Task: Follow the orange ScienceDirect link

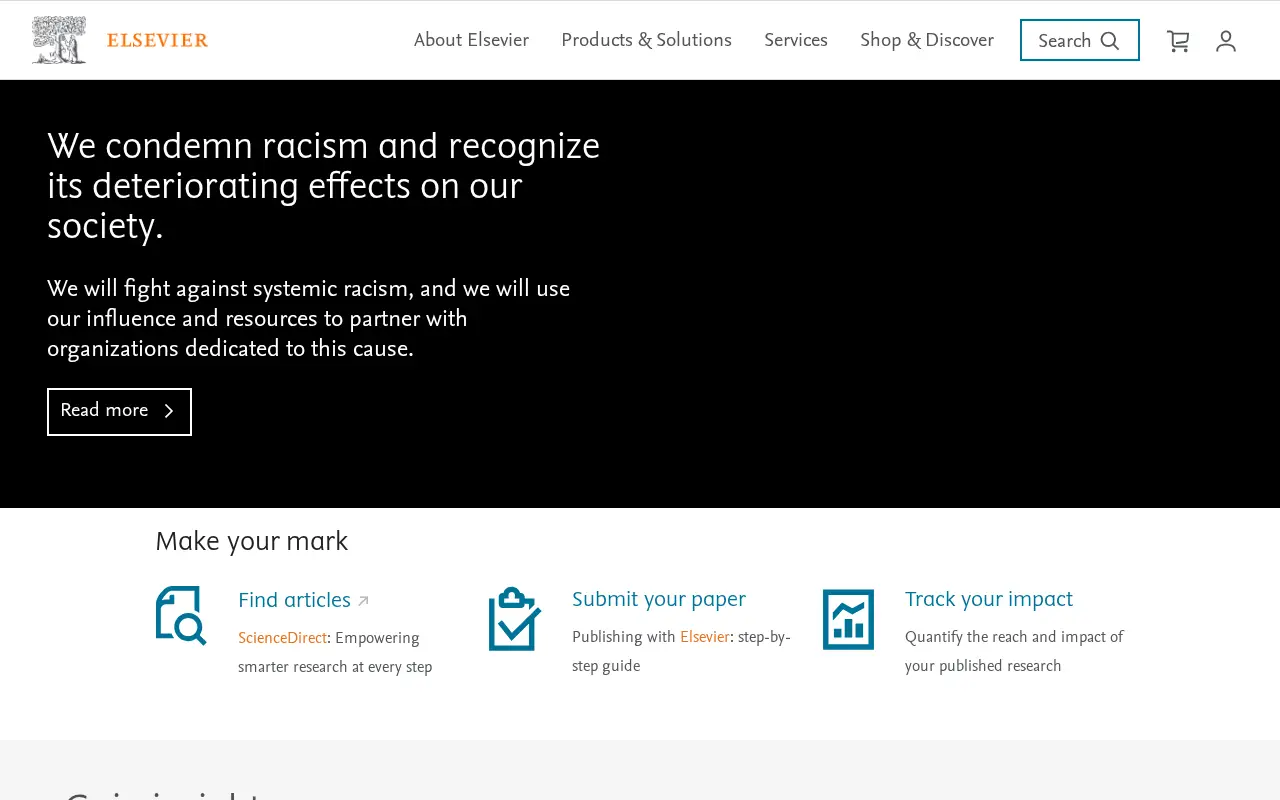Action: pyautogui.click(x=282, y=638)
